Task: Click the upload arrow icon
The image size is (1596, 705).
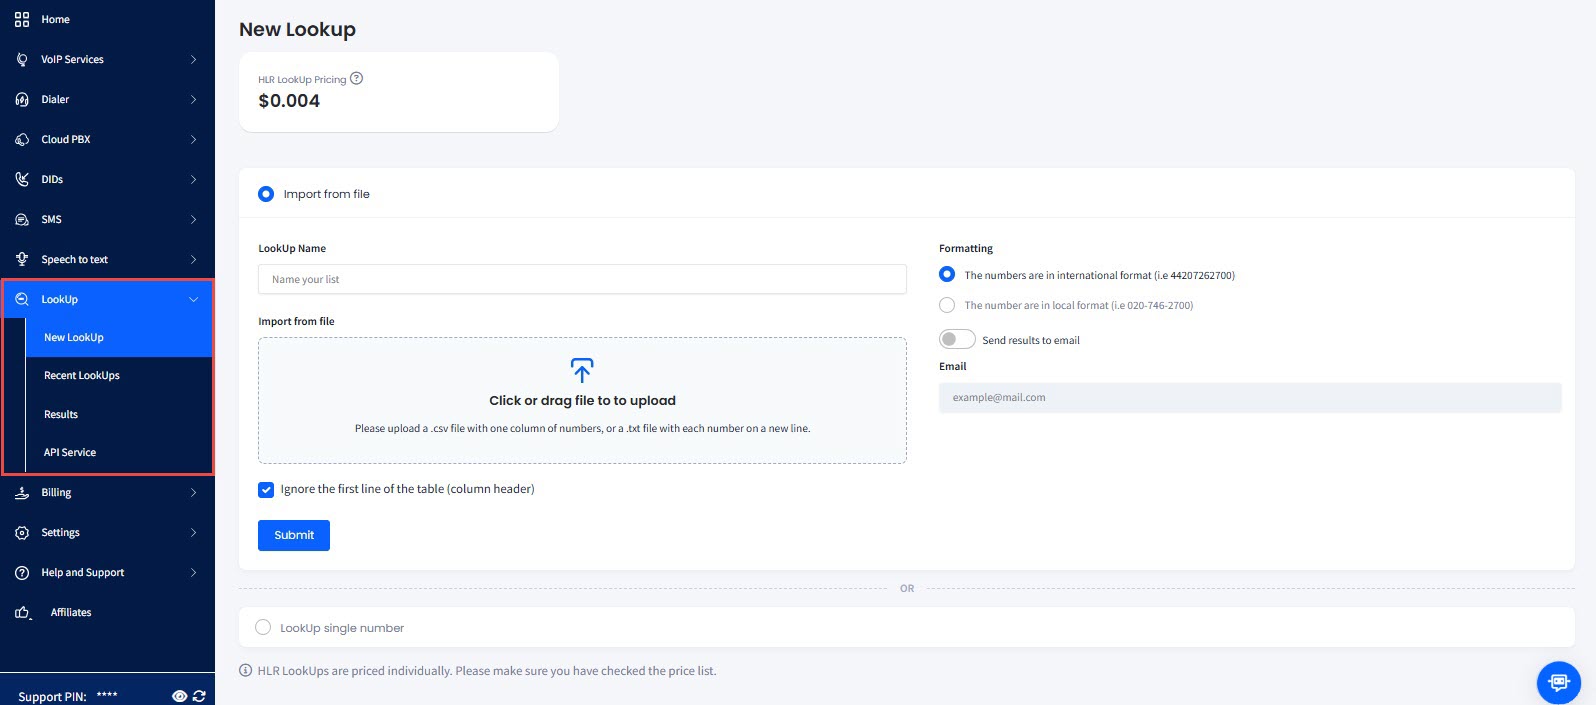Action: point(582,370)
